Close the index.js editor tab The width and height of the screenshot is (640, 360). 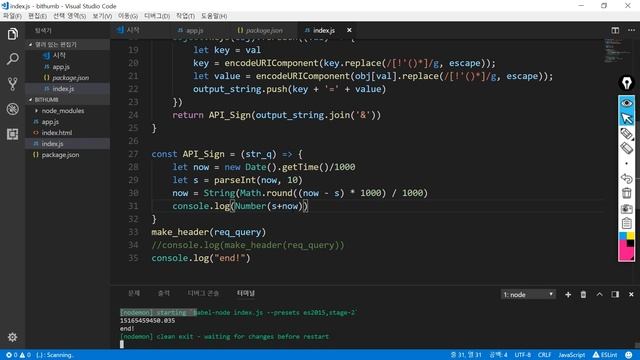[x=349, y=30]
